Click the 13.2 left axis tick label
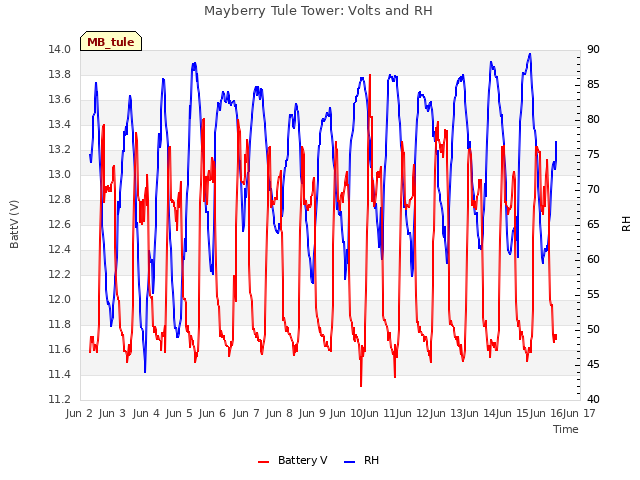This screenshot has height=480, width=640. [x=60, y=149]
